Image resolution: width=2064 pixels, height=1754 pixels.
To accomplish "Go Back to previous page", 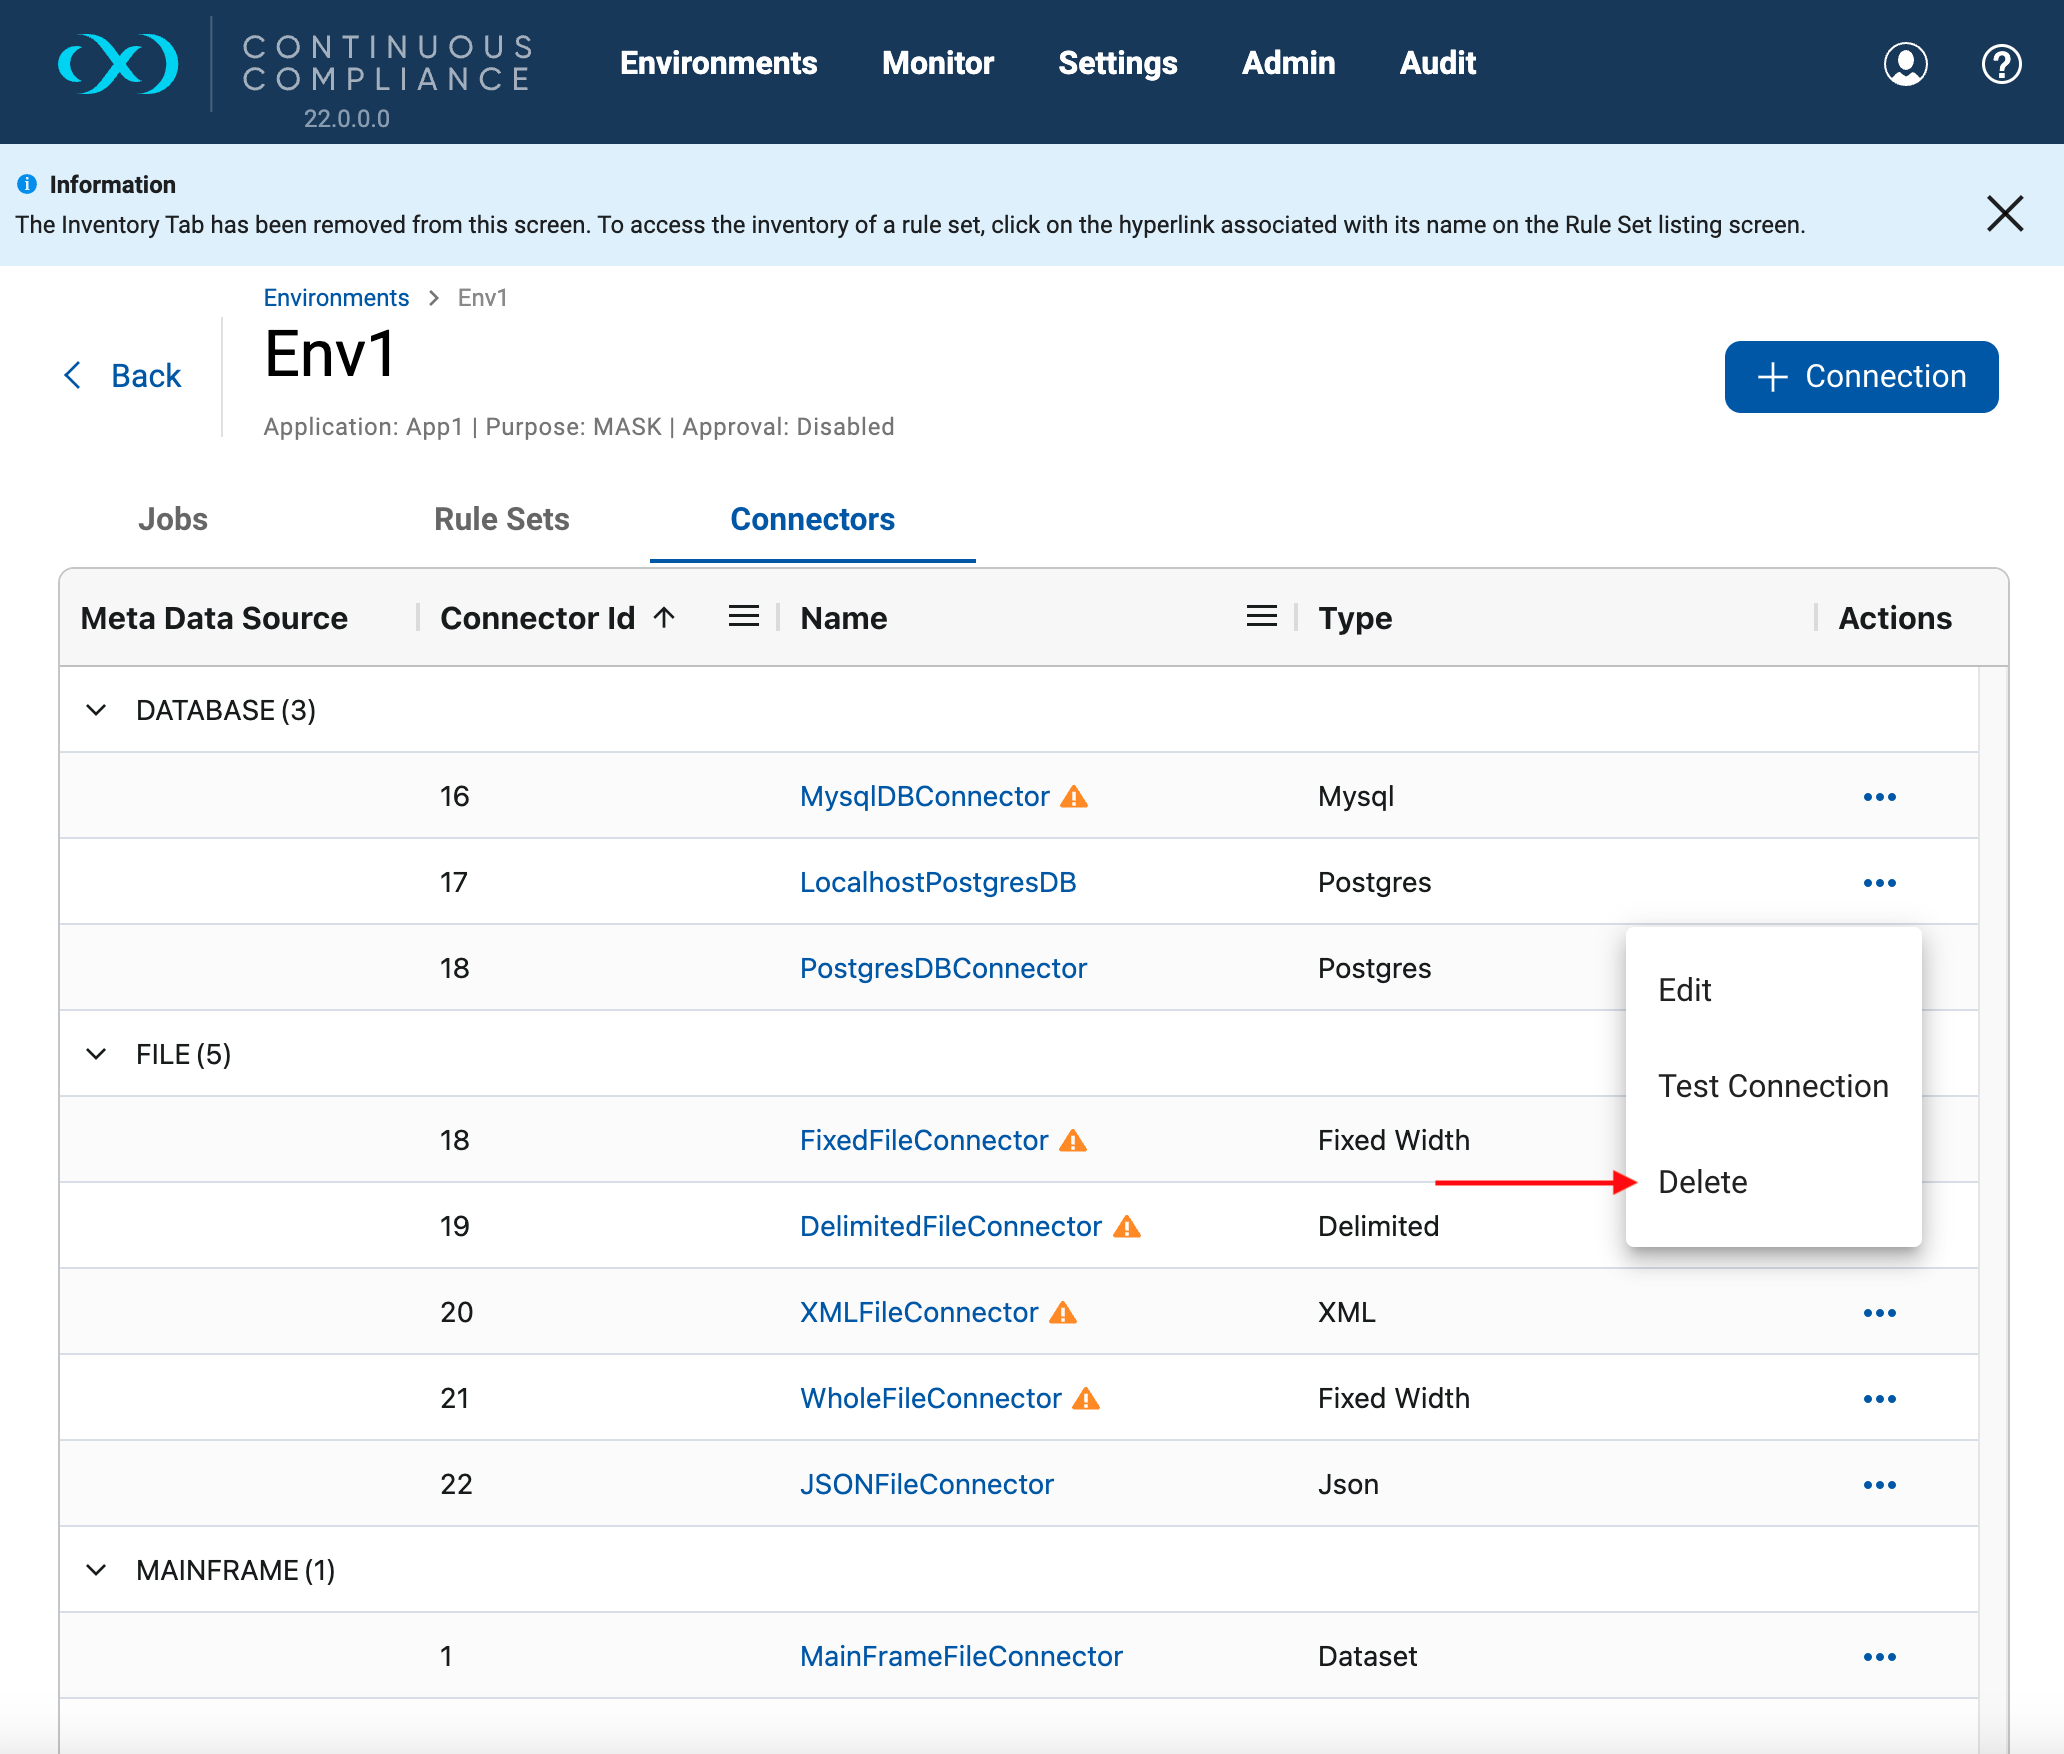I will (124, 376).
